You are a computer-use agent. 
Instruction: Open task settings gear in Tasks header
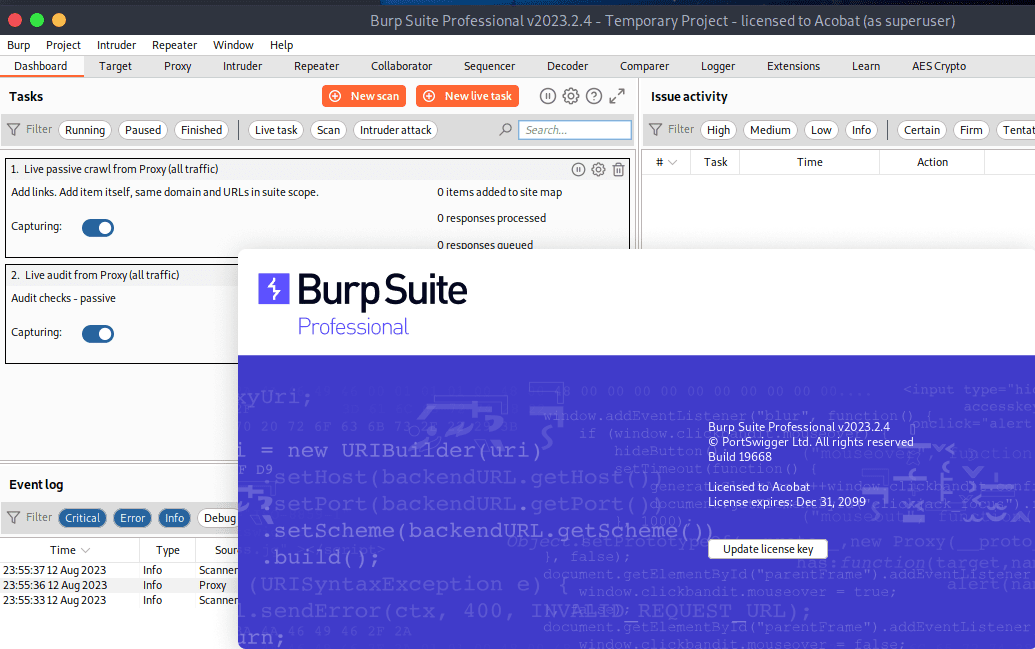[571, 96]
